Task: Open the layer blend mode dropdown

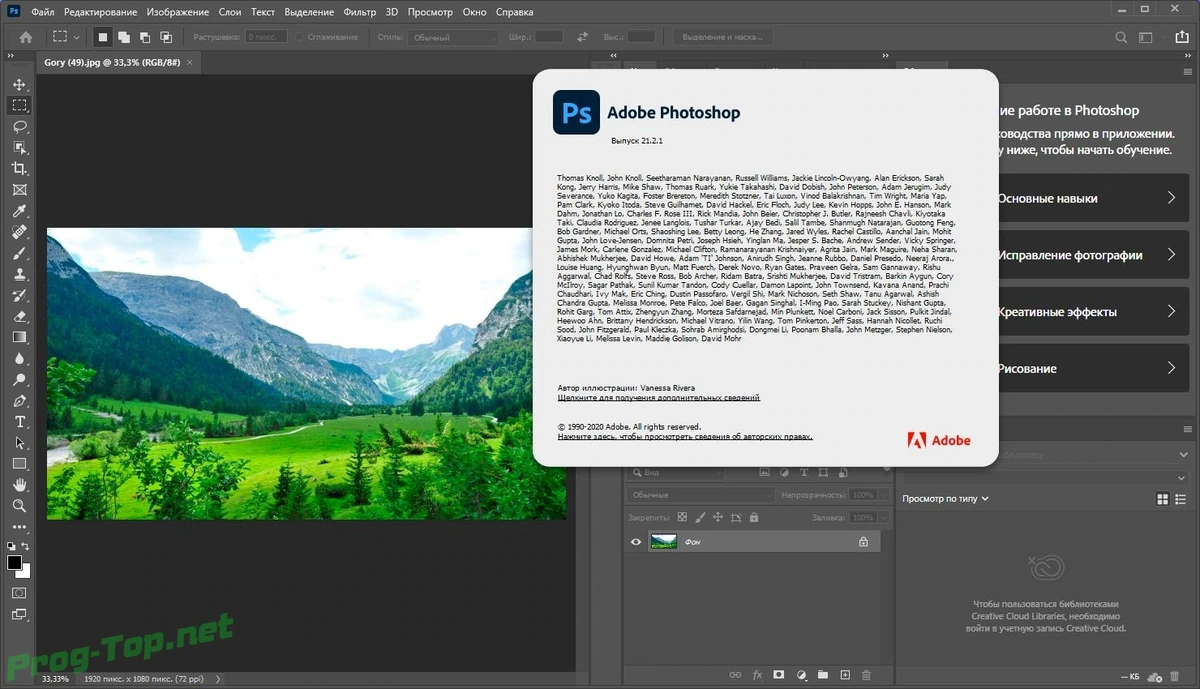Action: pyautogui.click(x=701, y=495)
